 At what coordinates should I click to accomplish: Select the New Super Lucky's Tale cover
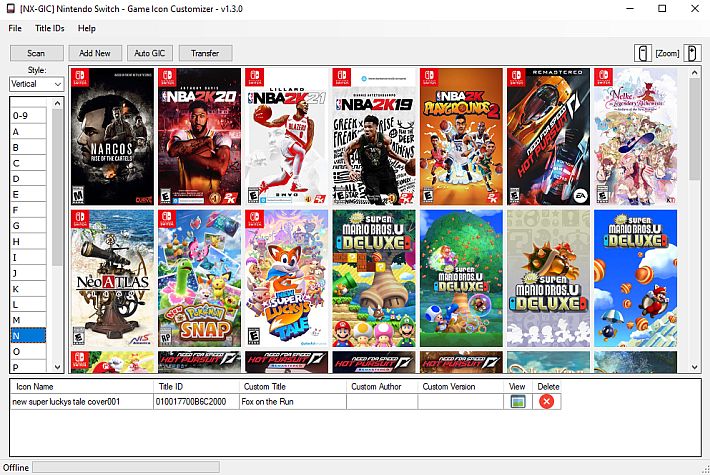(x=287, y=278)
